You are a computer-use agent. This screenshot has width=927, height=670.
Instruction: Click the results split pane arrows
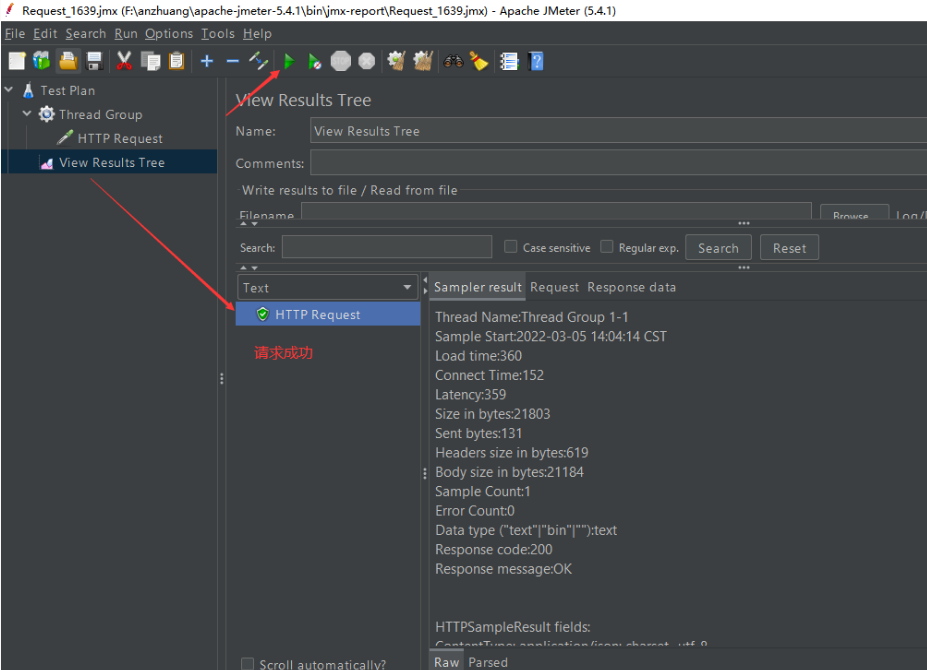(x=424, y=285)
